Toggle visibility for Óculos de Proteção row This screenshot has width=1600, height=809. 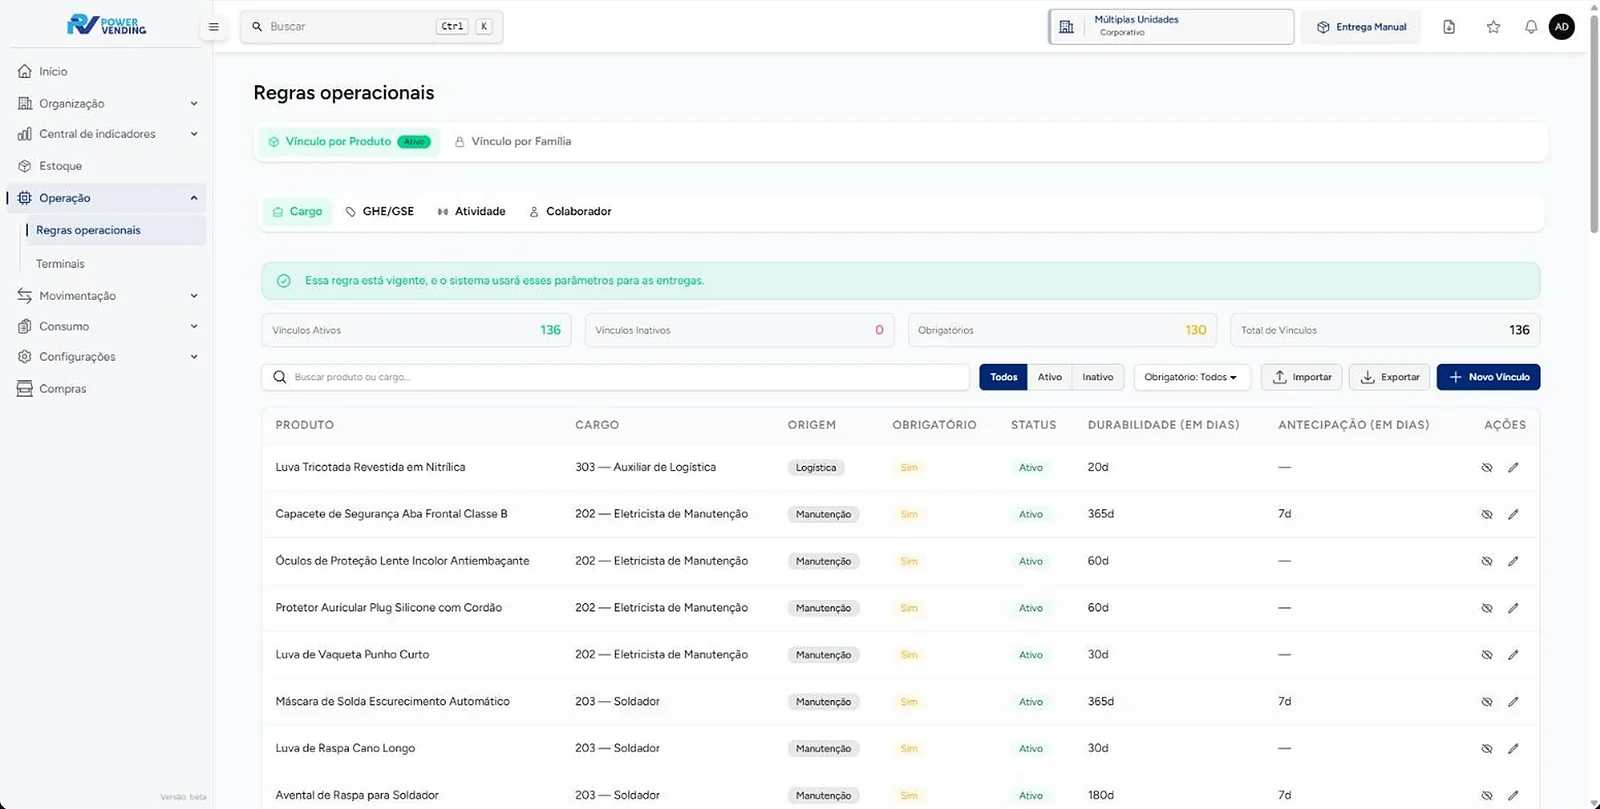pyautogui.click(x=1487, y=561)
